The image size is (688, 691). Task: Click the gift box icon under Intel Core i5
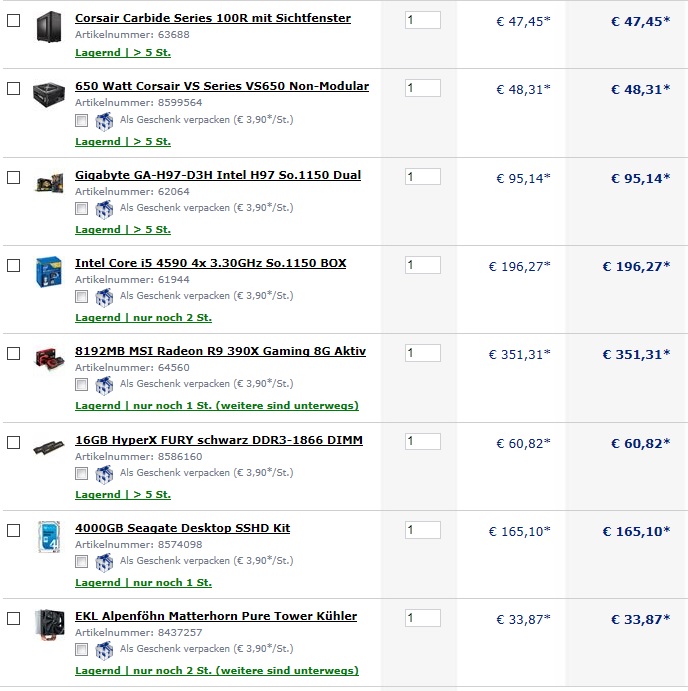click(x=105, y=297)
